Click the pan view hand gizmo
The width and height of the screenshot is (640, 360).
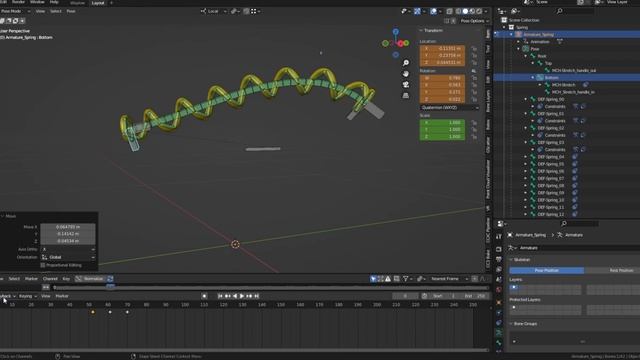tap(406, 74)
